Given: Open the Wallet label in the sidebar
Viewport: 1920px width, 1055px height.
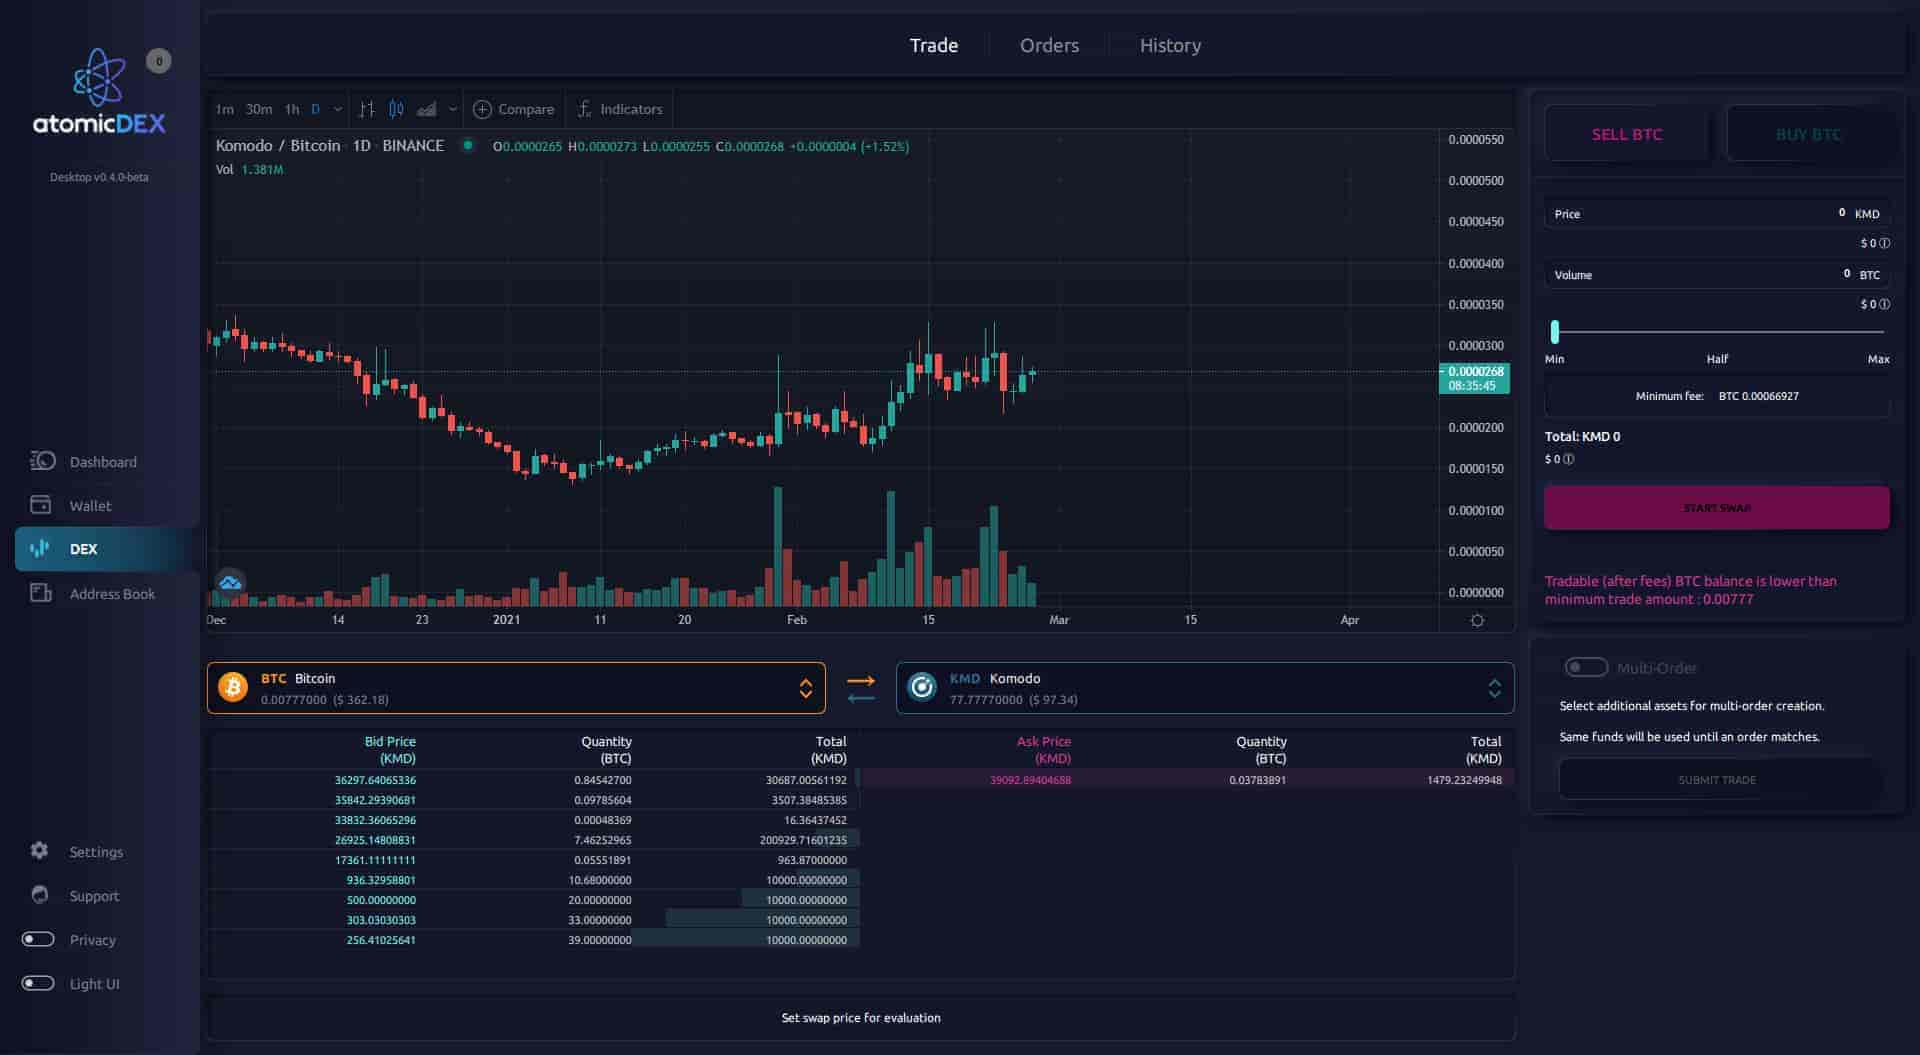Looking at the screenshot, I should point(90,506).
